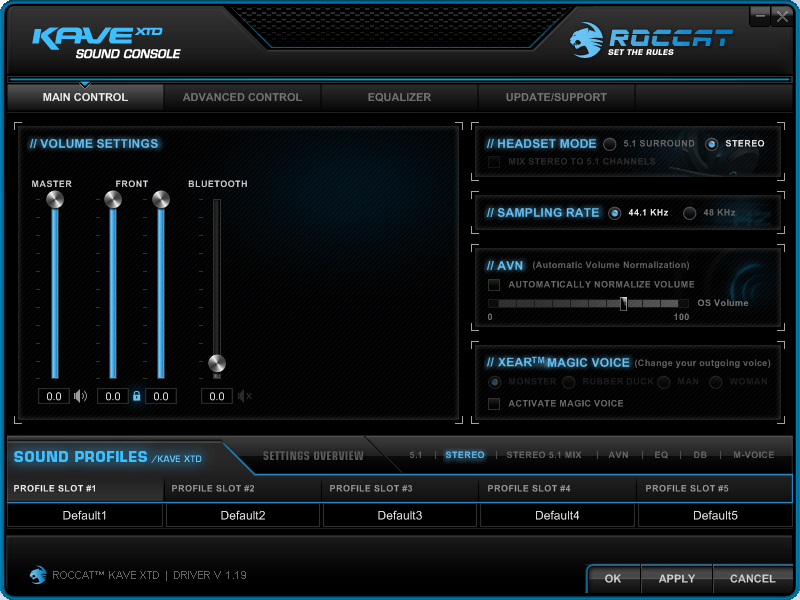Click the Master volume slider knob
Viewport: 800px width, 600px height.
click(x=55, y=199)
